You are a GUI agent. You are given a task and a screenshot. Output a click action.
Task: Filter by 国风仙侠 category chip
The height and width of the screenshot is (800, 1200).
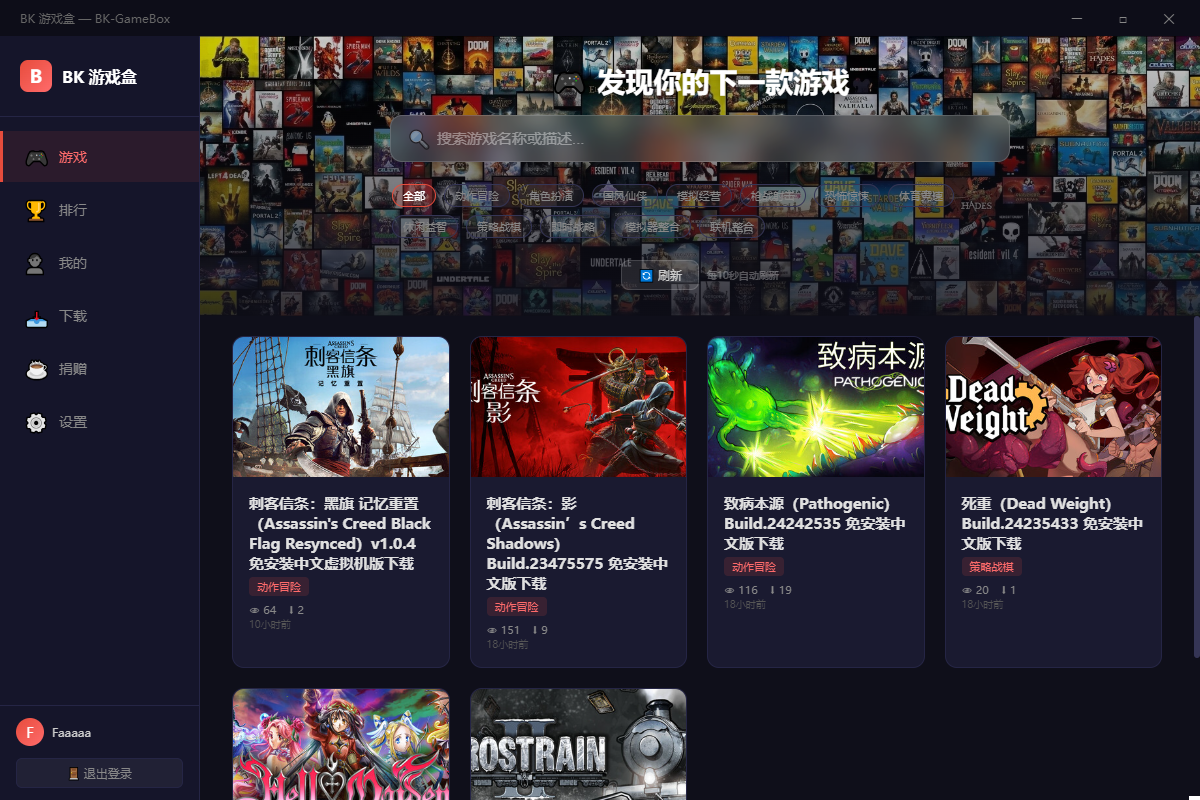(x=625, y=196)
